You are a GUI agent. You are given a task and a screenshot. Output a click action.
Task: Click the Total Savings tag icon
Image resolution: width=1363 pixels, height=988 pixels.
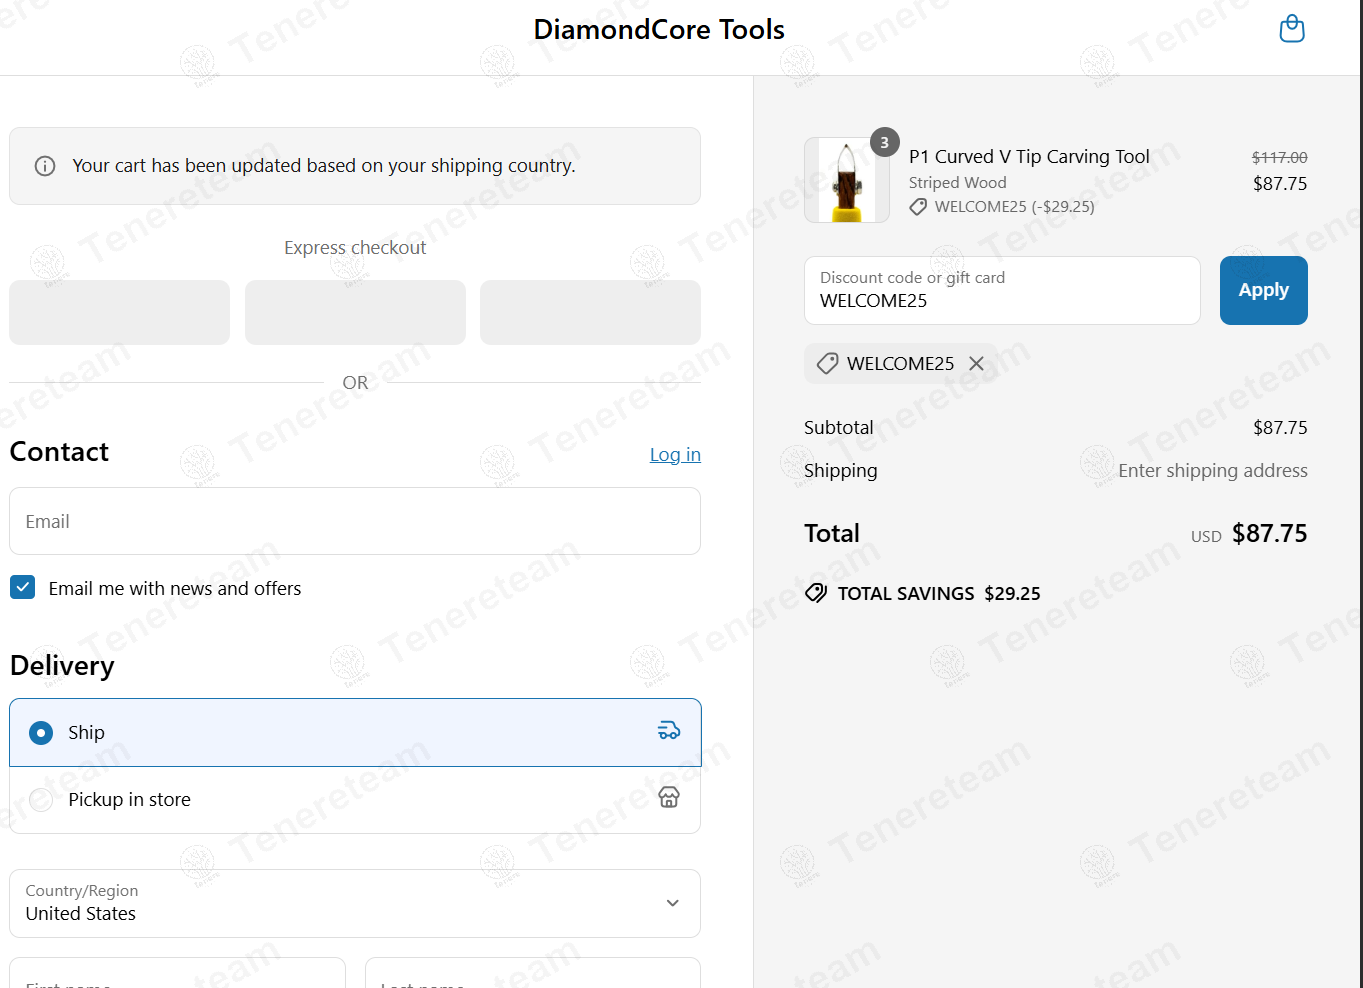pyautogui.click(x=816, y=593)
